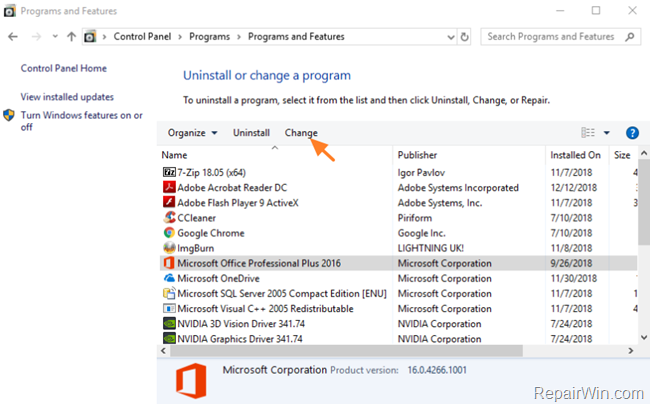
Task: Sort by the Size column header
Action: [x=623, y=155]
